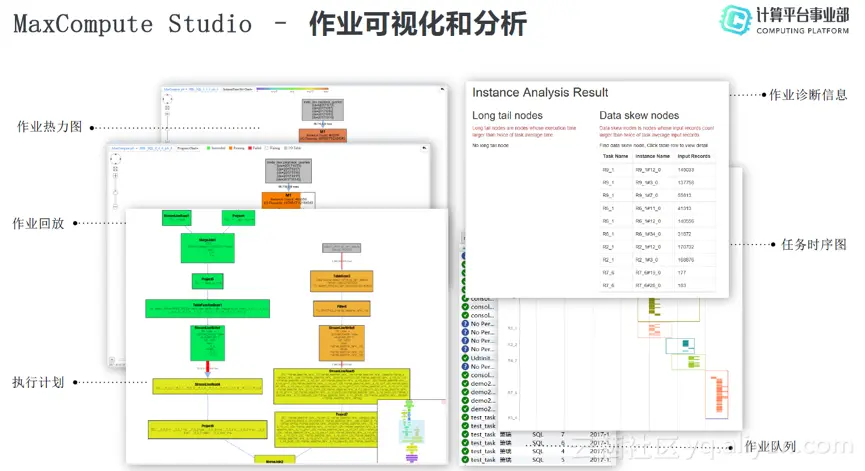The image size is (865, 471).
Task: Click the input records value 177
Action: (x=682, y=272)
